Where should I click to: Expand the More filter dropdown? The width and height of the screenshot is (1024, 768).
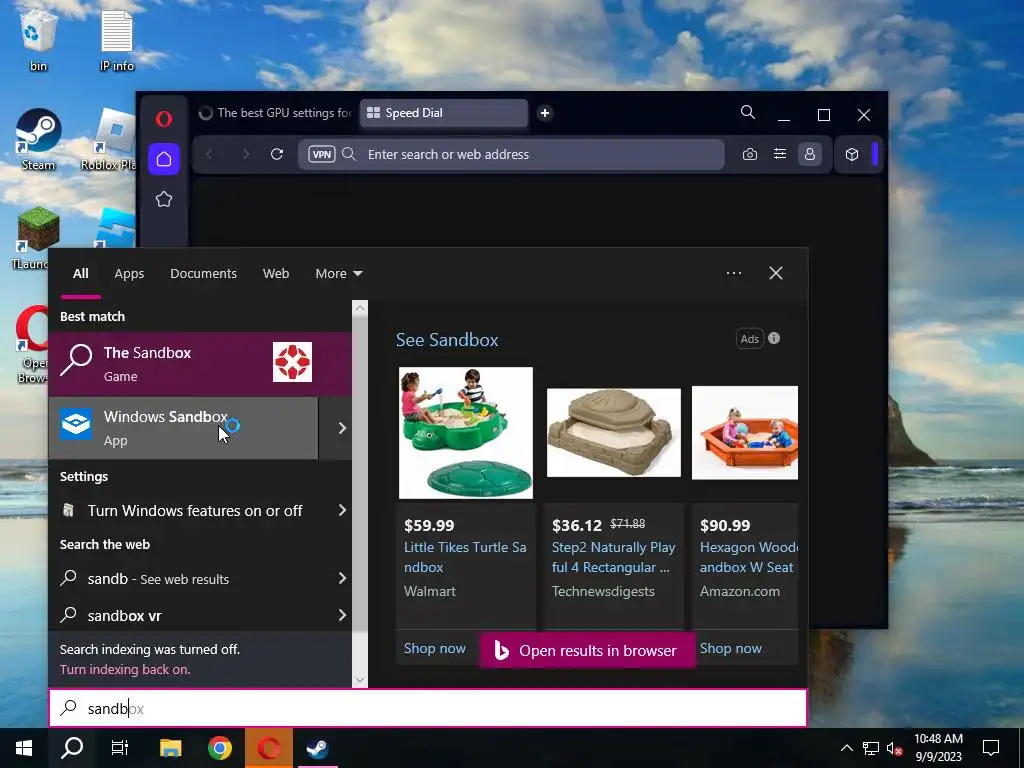coord(338,274)
